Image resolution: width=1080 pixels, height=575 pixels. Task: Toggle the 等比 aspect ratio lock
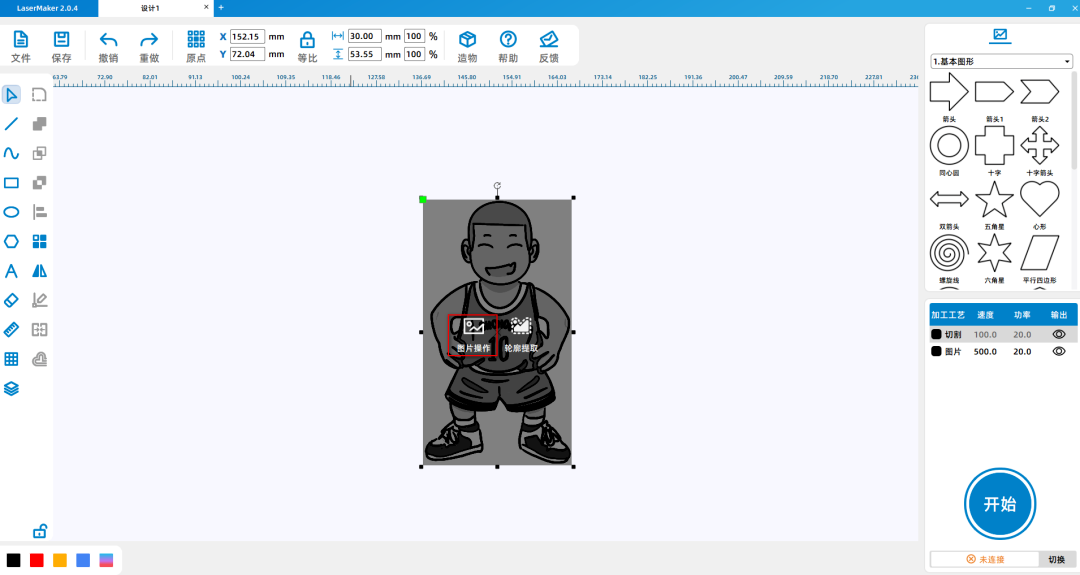coord(307,45)
